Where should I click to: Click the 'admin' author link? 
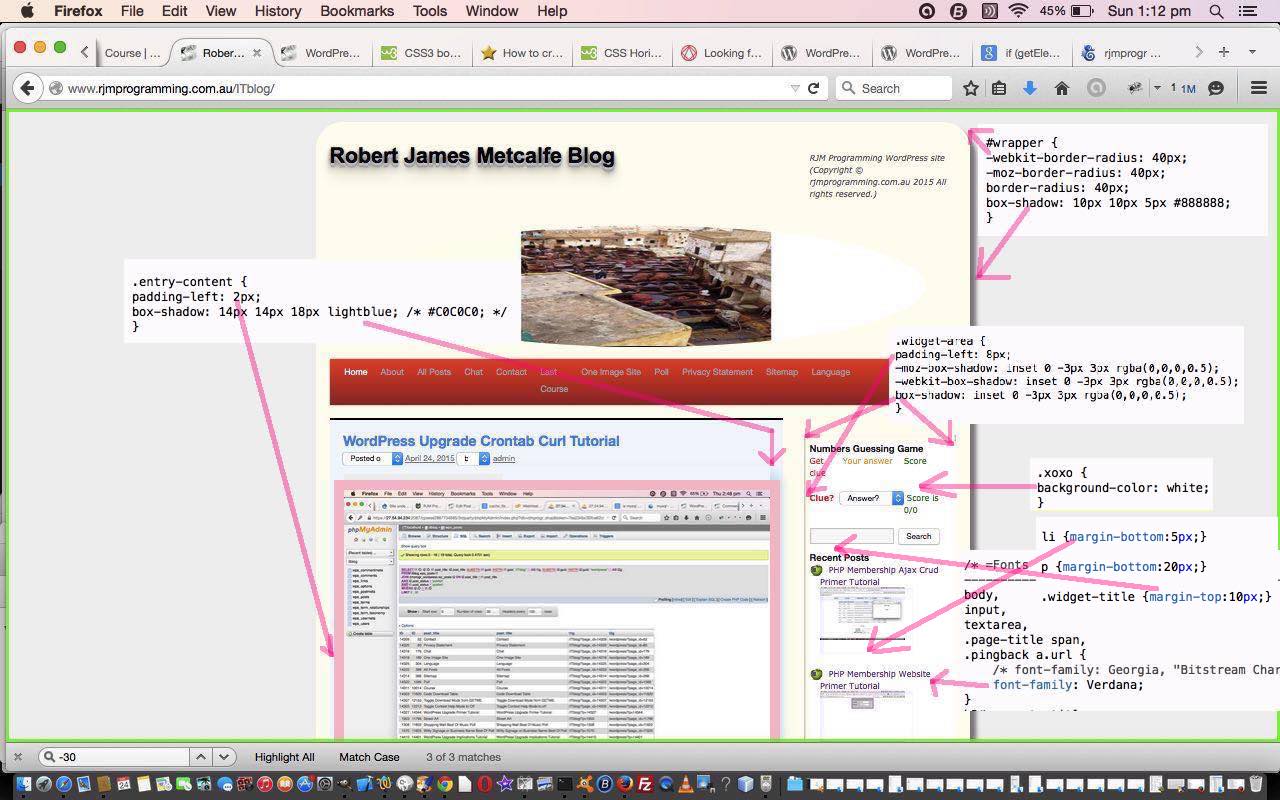(x=504, y=459)
